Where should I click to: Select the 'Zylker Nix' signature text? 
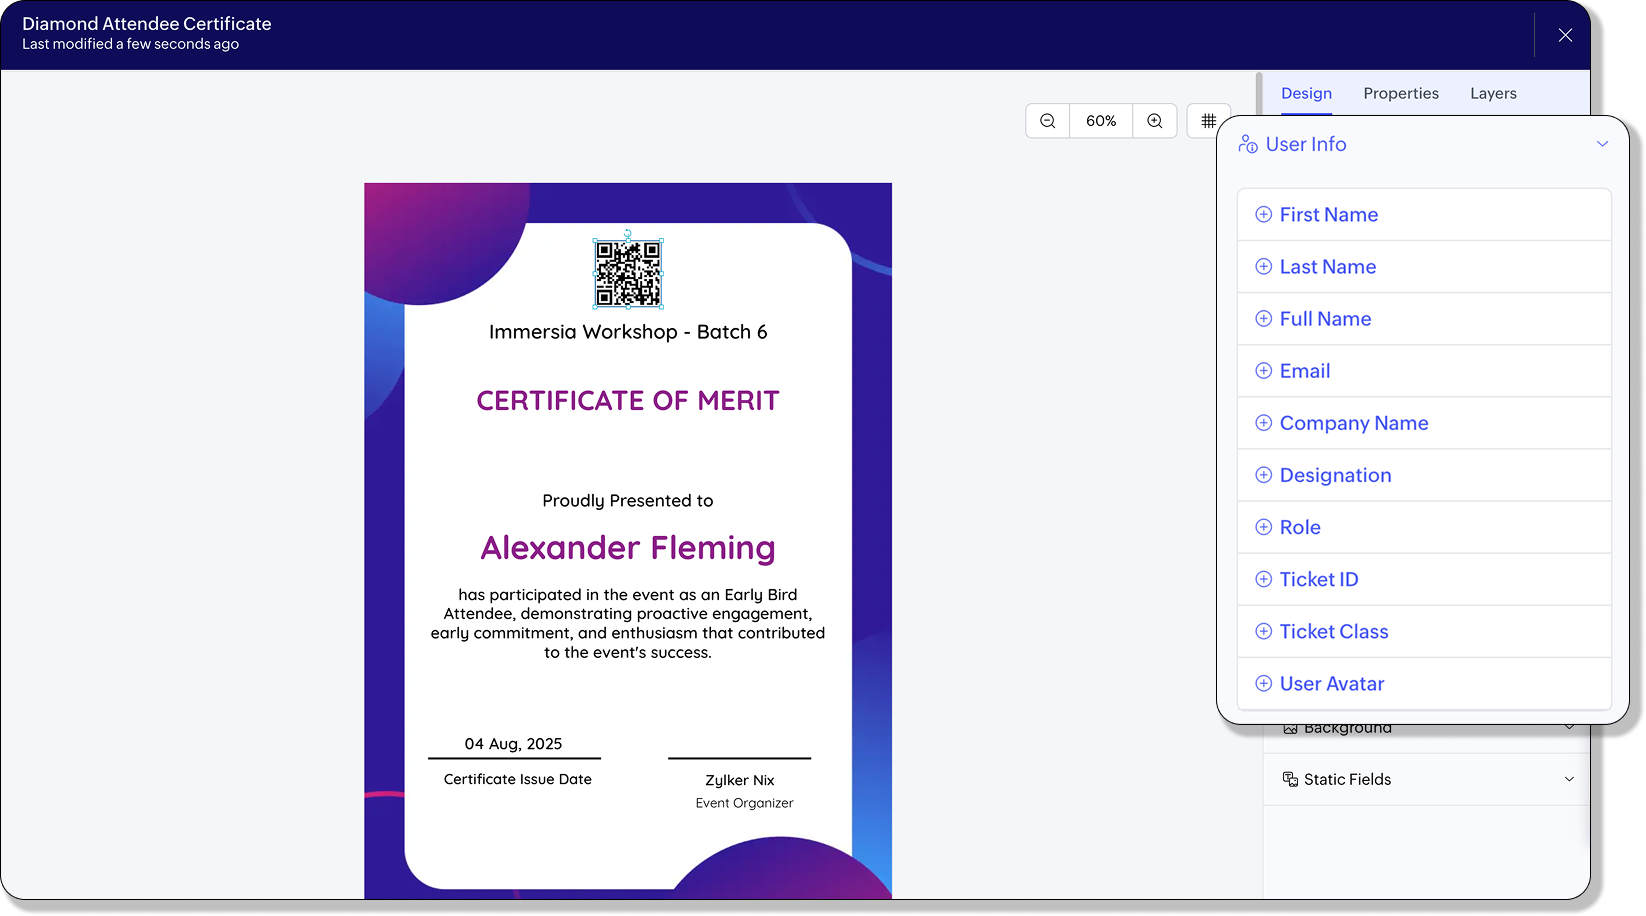[x=740, y=780]
